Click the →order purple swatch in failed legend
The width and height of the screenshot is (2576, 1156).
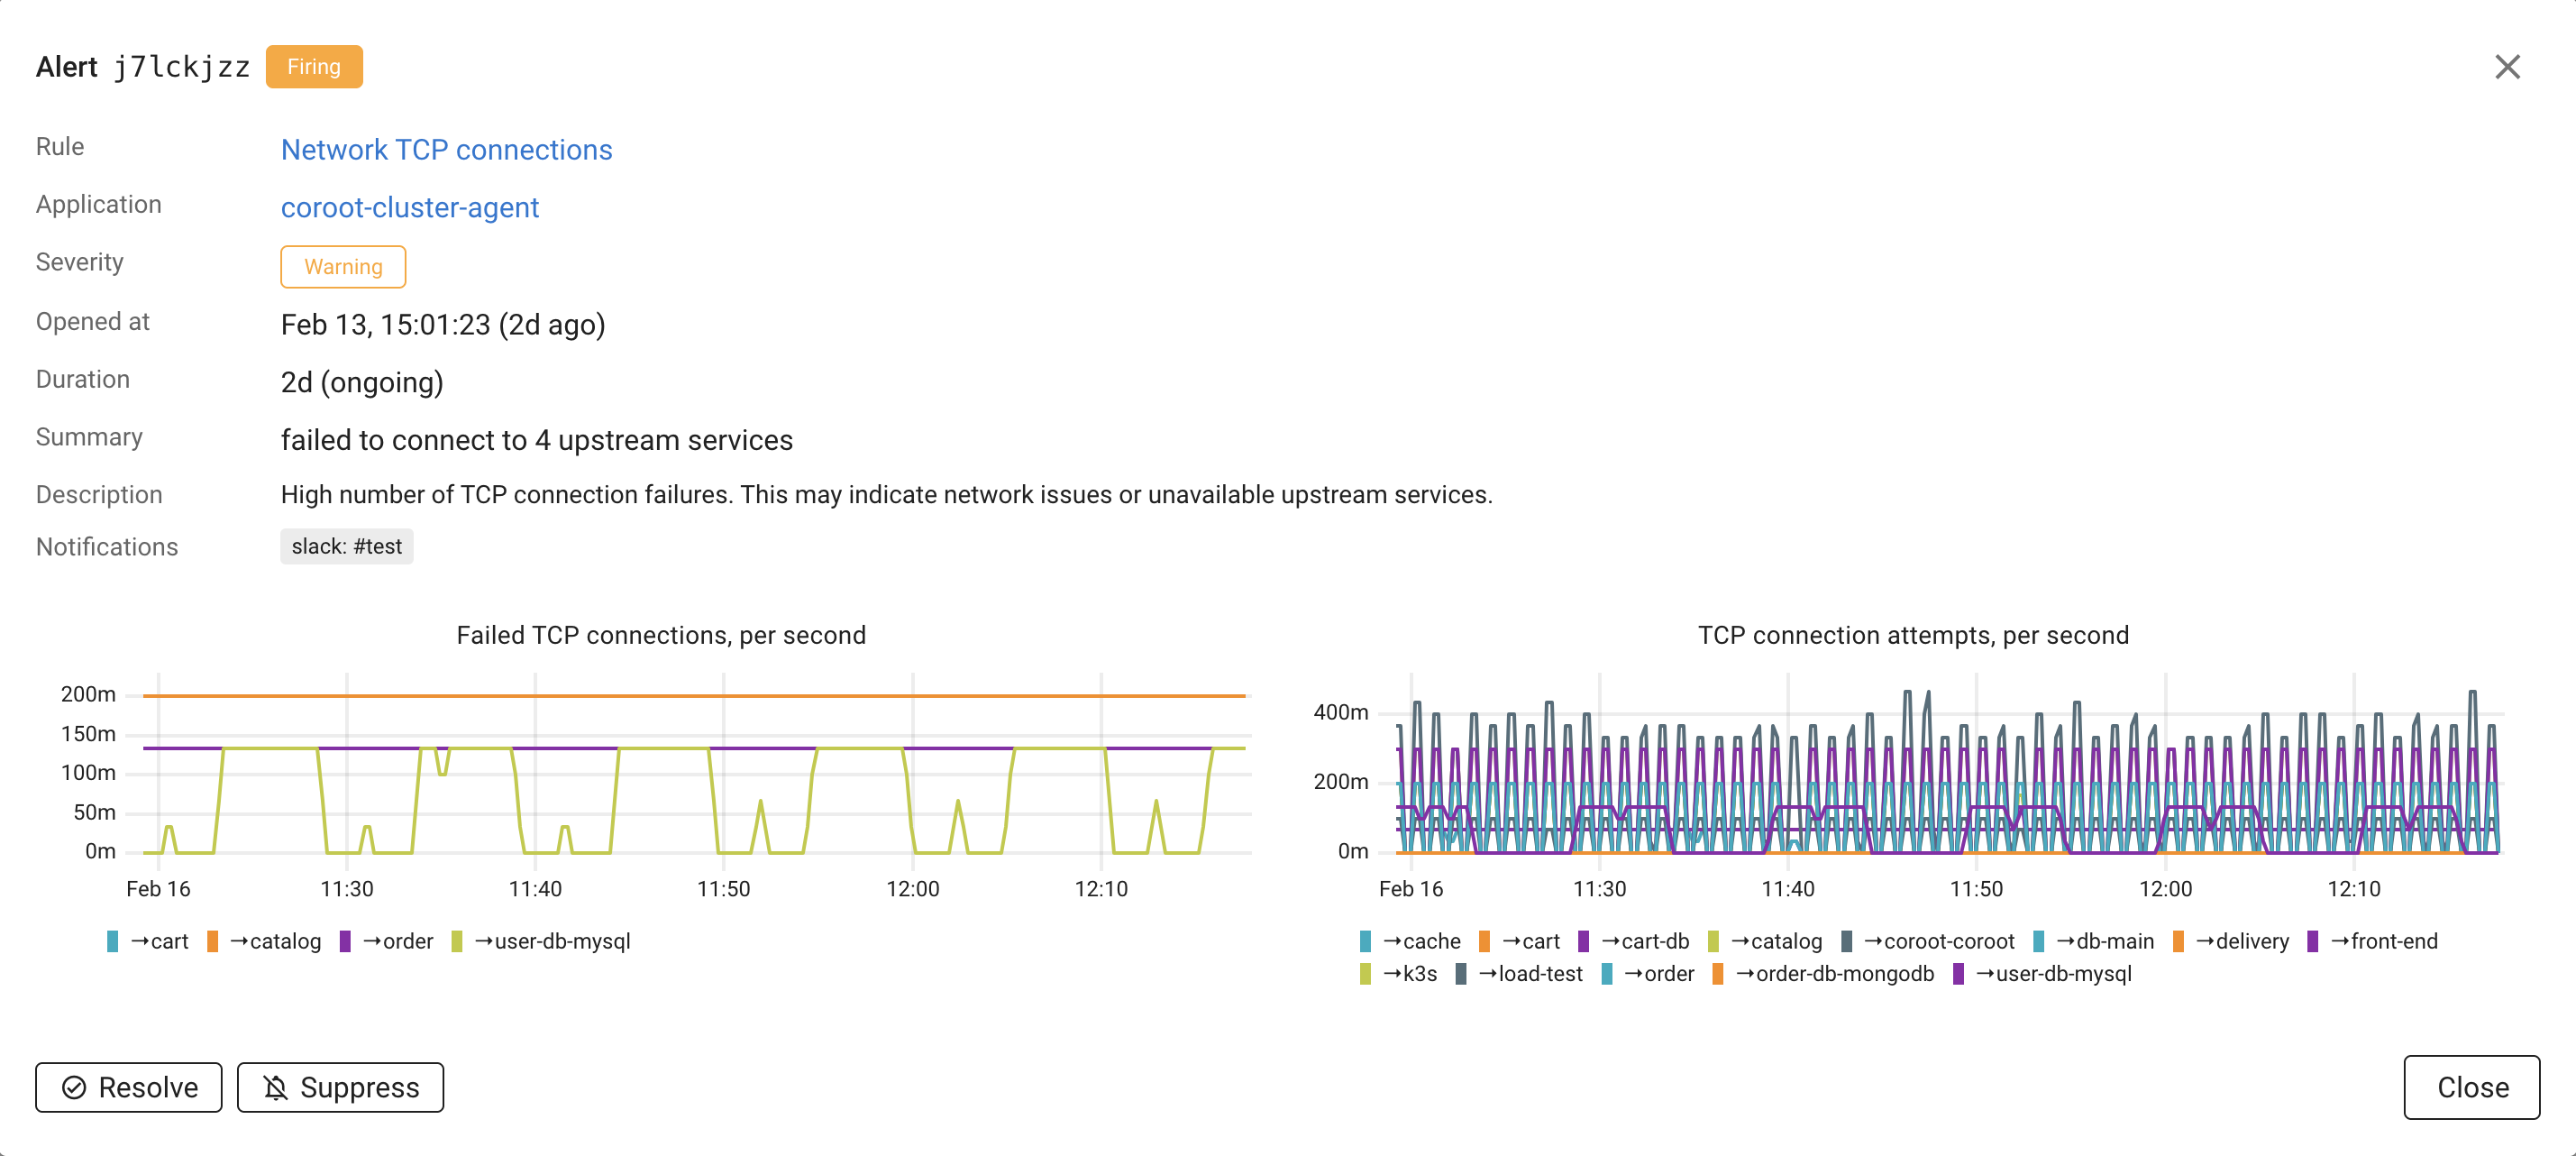click(345, 941)
